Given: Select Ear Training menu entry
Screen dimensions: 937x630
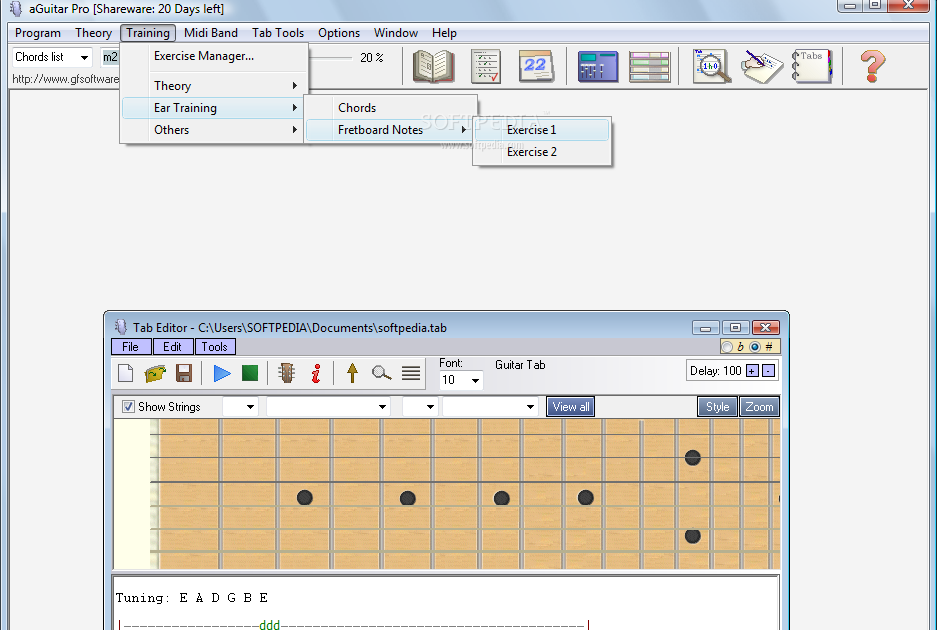Looking at the screenshot, I should point(215,108).
